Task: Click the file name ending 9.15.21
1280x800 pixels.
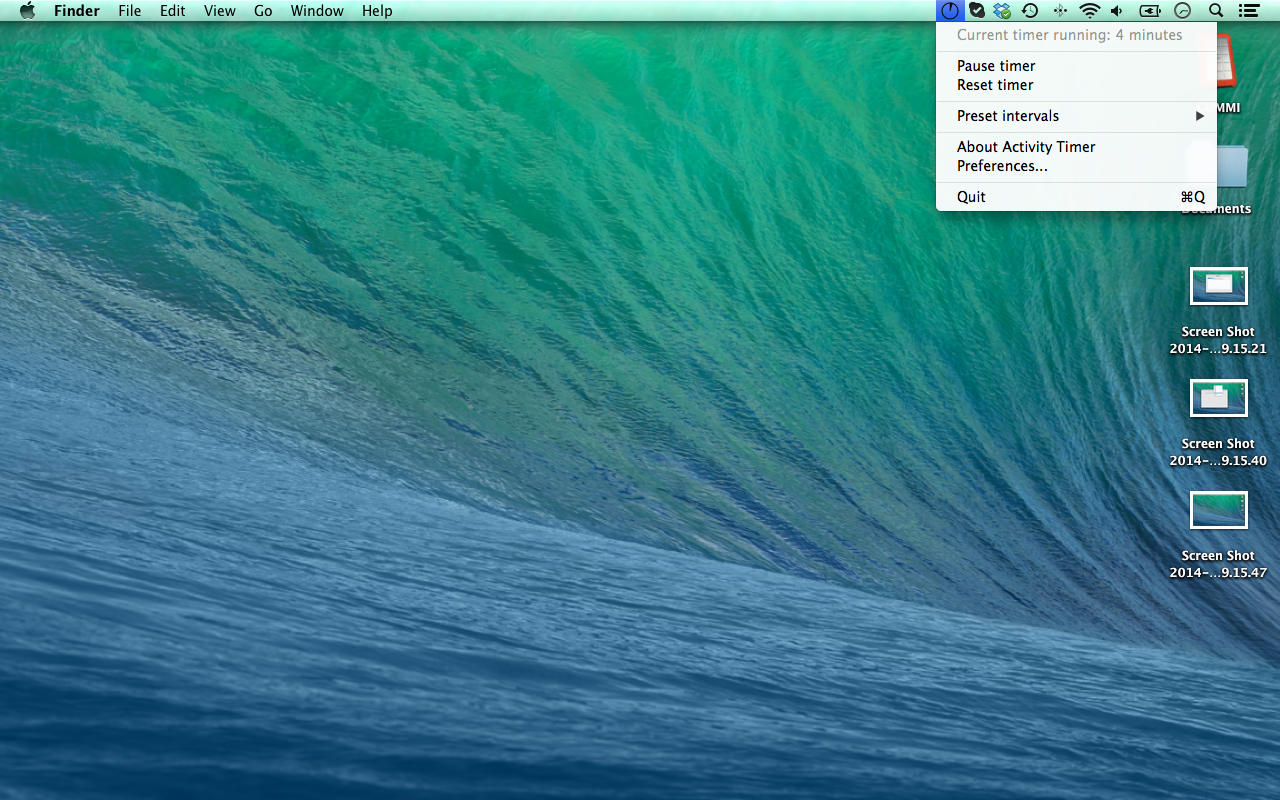Action: 1218,340
